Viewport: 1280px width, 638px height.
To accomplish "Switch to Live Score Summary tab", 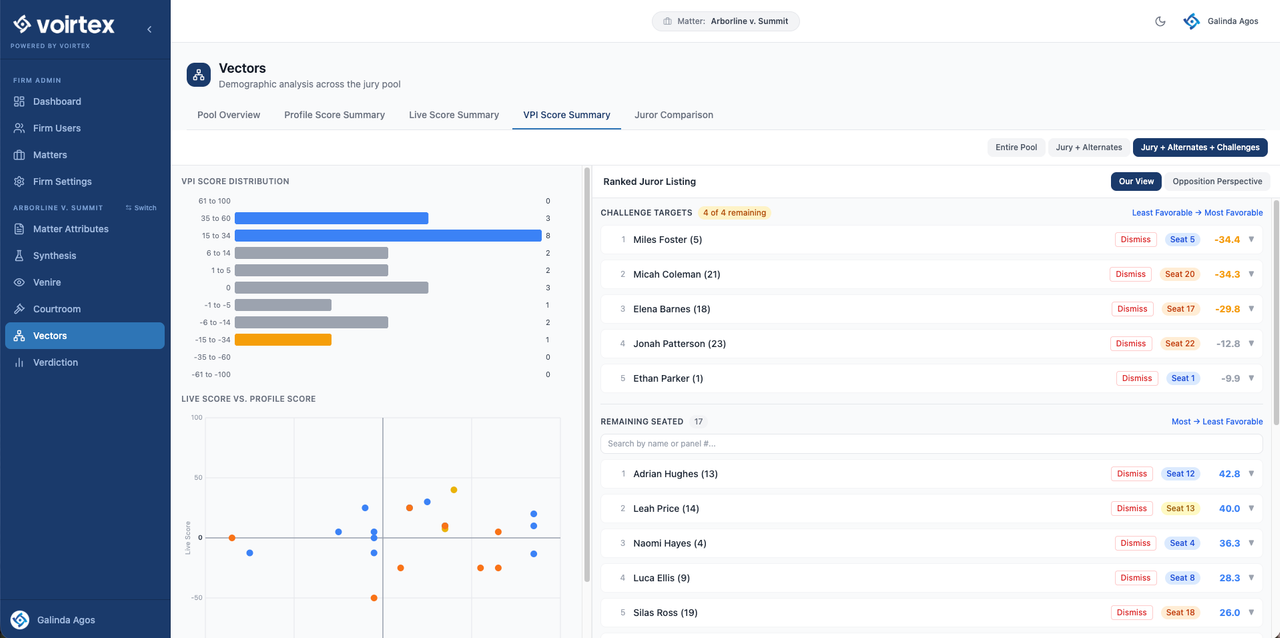I will [454, 115].
